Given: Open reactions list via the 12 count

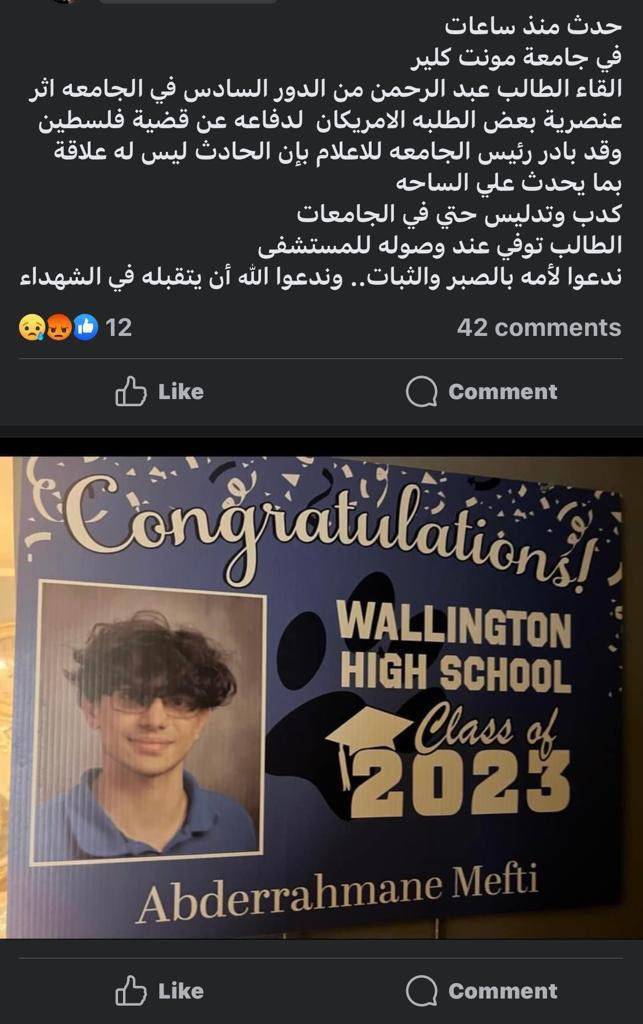Looking at the screenshot, I should (119, 327).
